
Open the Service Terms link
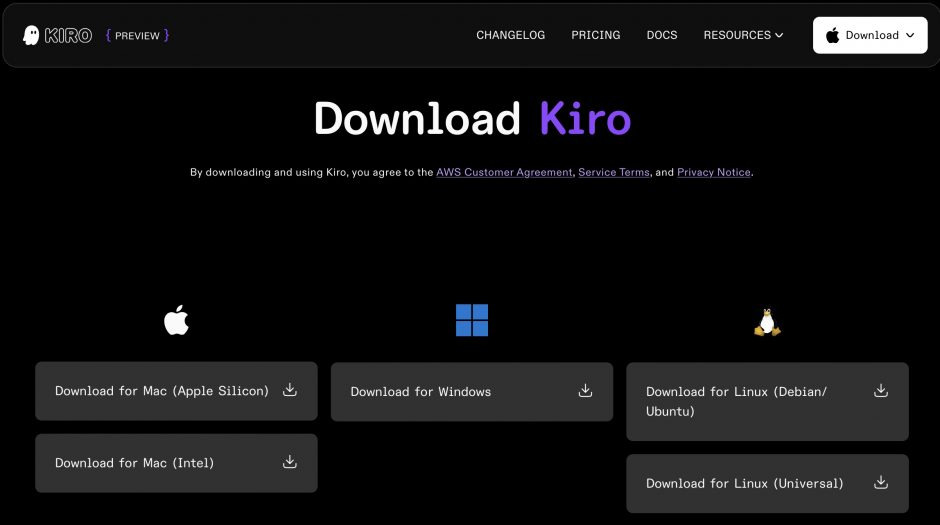(614, 172)
